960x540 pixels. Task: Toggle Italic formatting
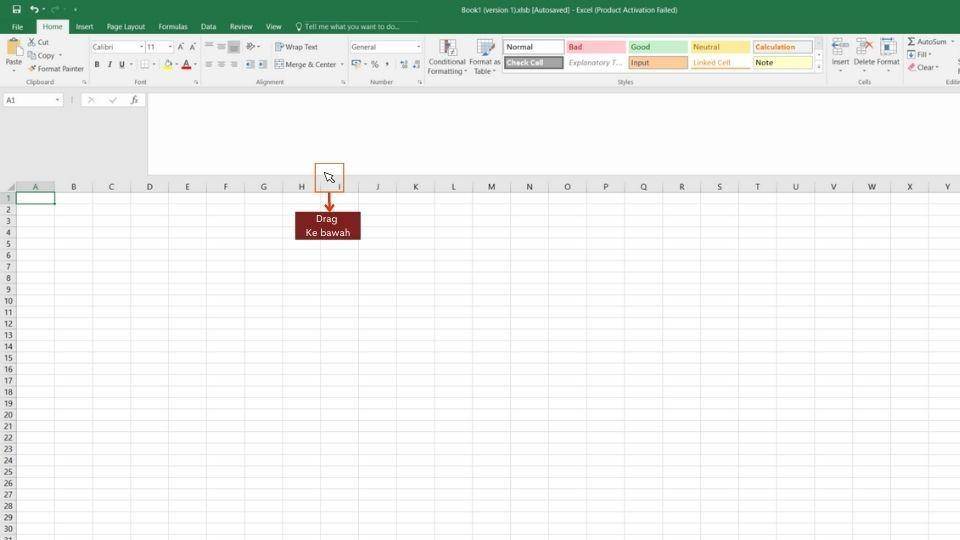(x=110, y=64)
